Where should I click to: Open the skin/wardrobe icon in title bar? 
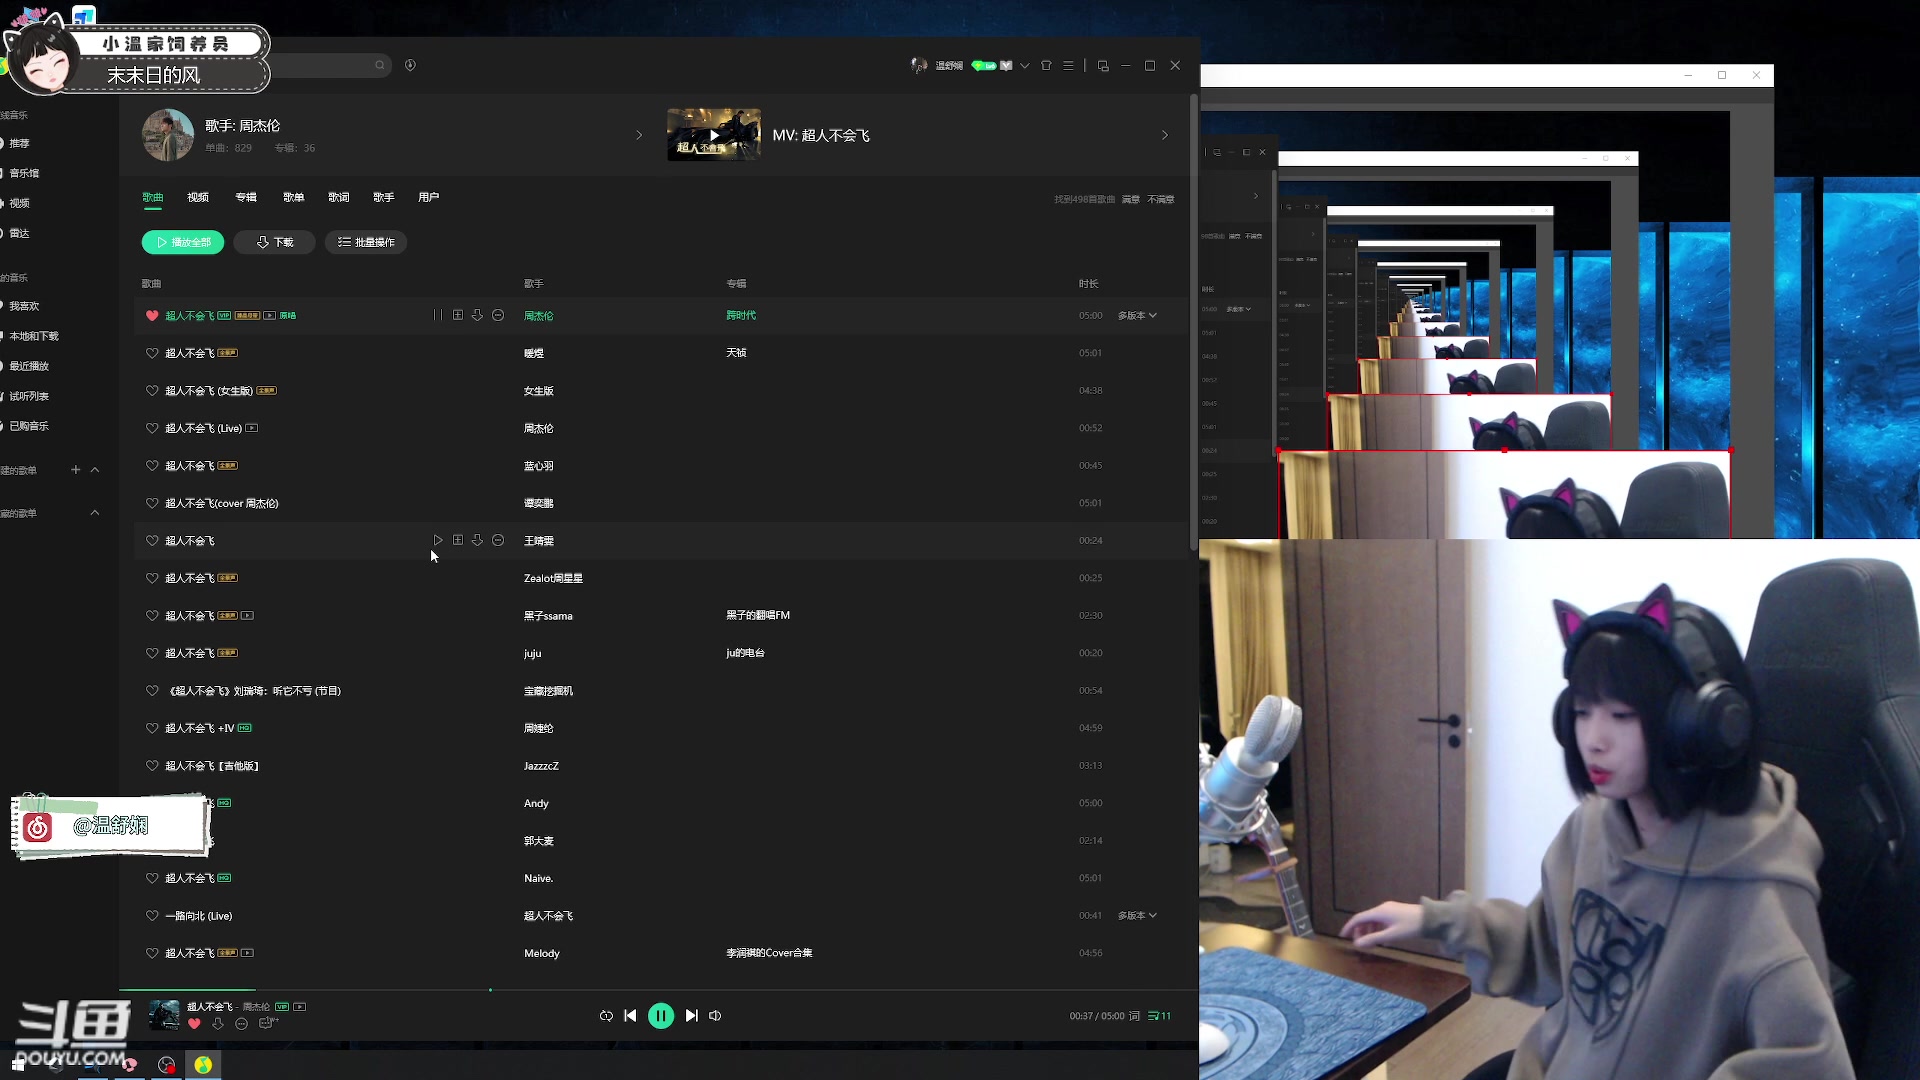[1046, 65]
